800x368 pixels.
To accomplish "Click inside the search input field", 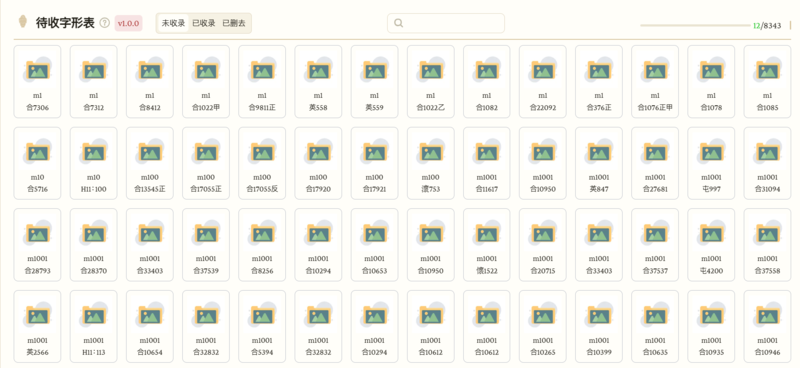I will point(446,23).
